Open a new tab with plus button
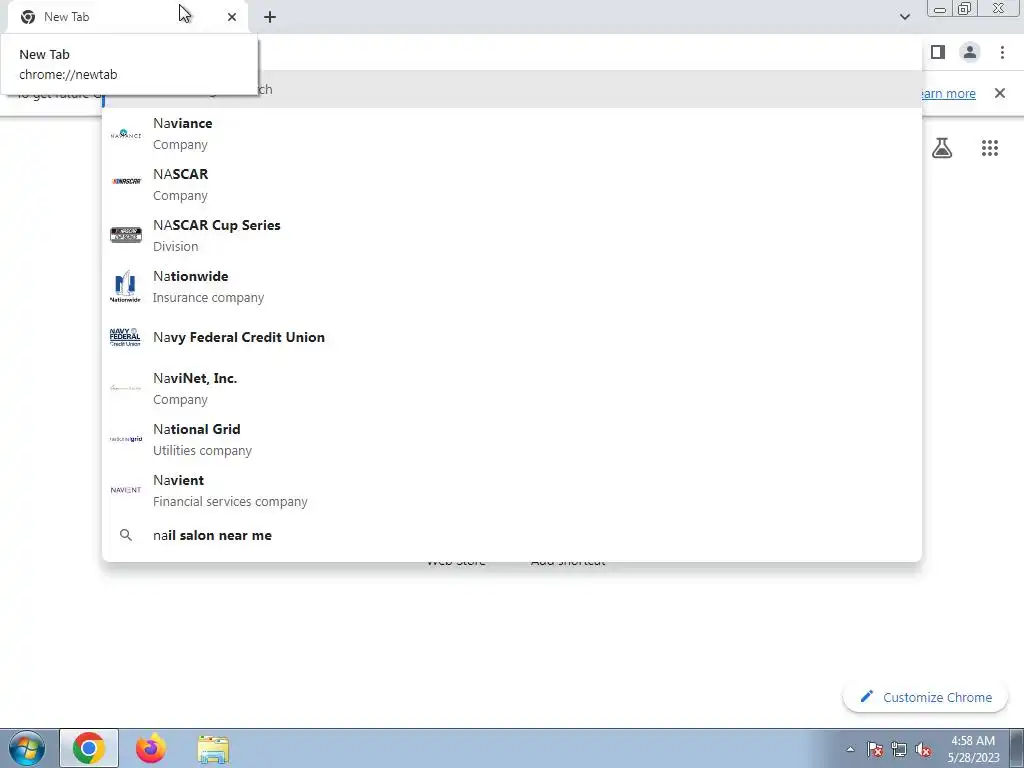This screenshot has height=768, width=1024. 270,17
